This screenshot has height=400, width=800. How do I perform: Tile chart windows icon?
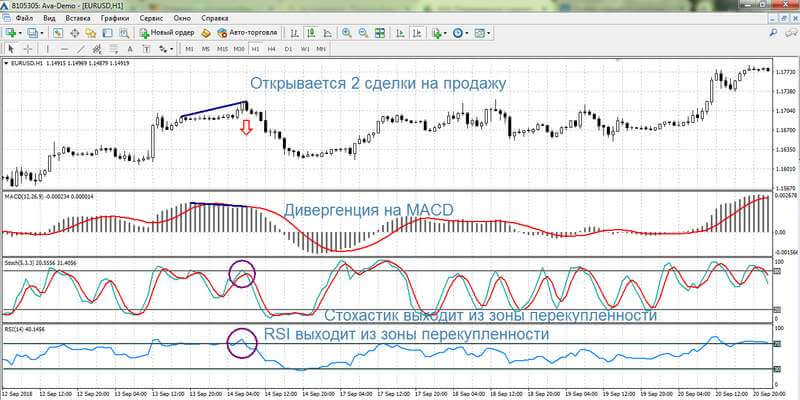pos(380,33)
